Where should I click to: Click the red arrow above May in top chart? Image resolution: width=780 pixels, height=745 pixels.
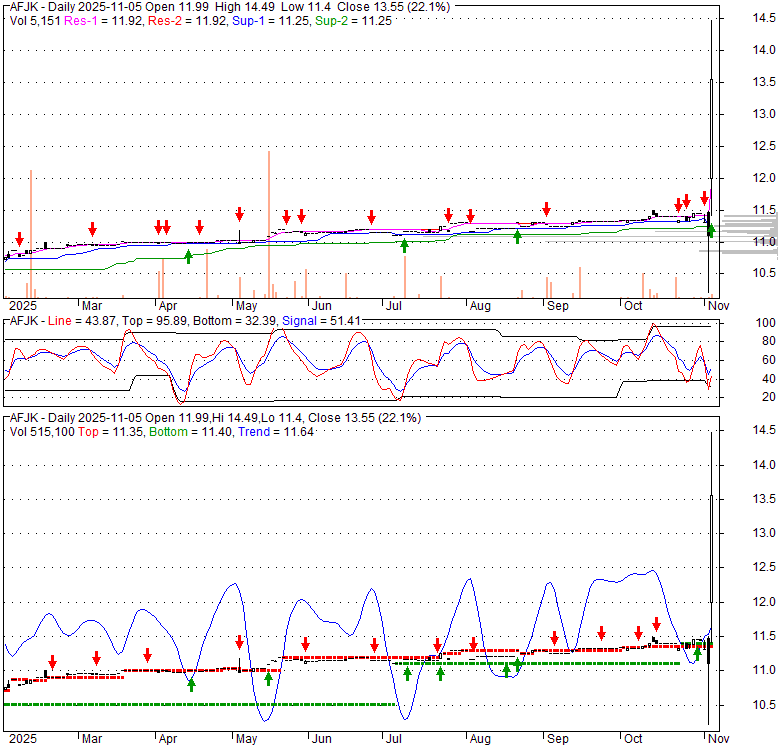click(240, 214)
